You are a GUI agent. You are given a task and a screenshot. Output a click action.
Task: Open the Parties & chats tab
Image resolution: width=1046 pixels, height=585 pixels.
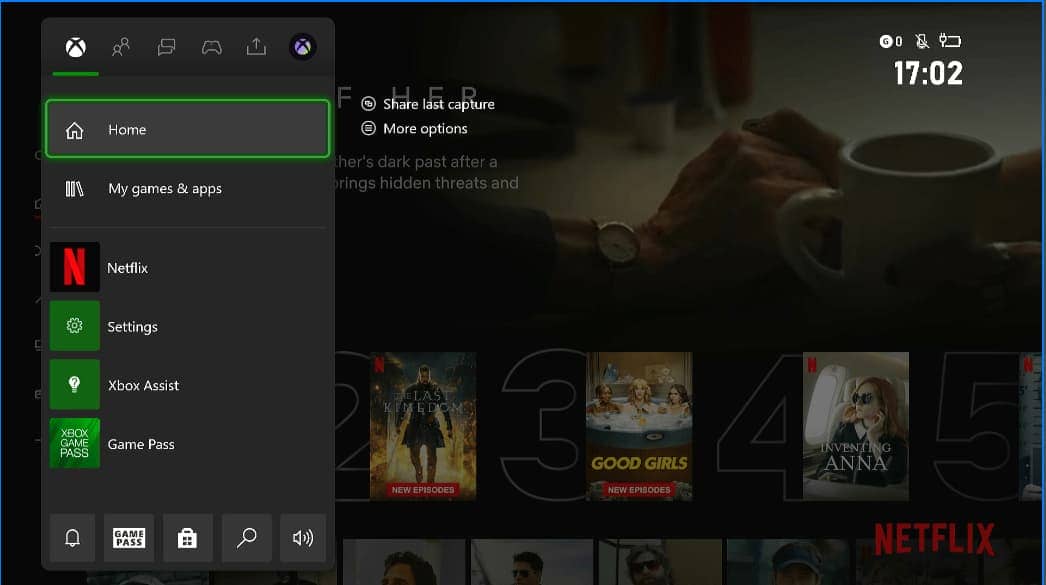[166, 47]
